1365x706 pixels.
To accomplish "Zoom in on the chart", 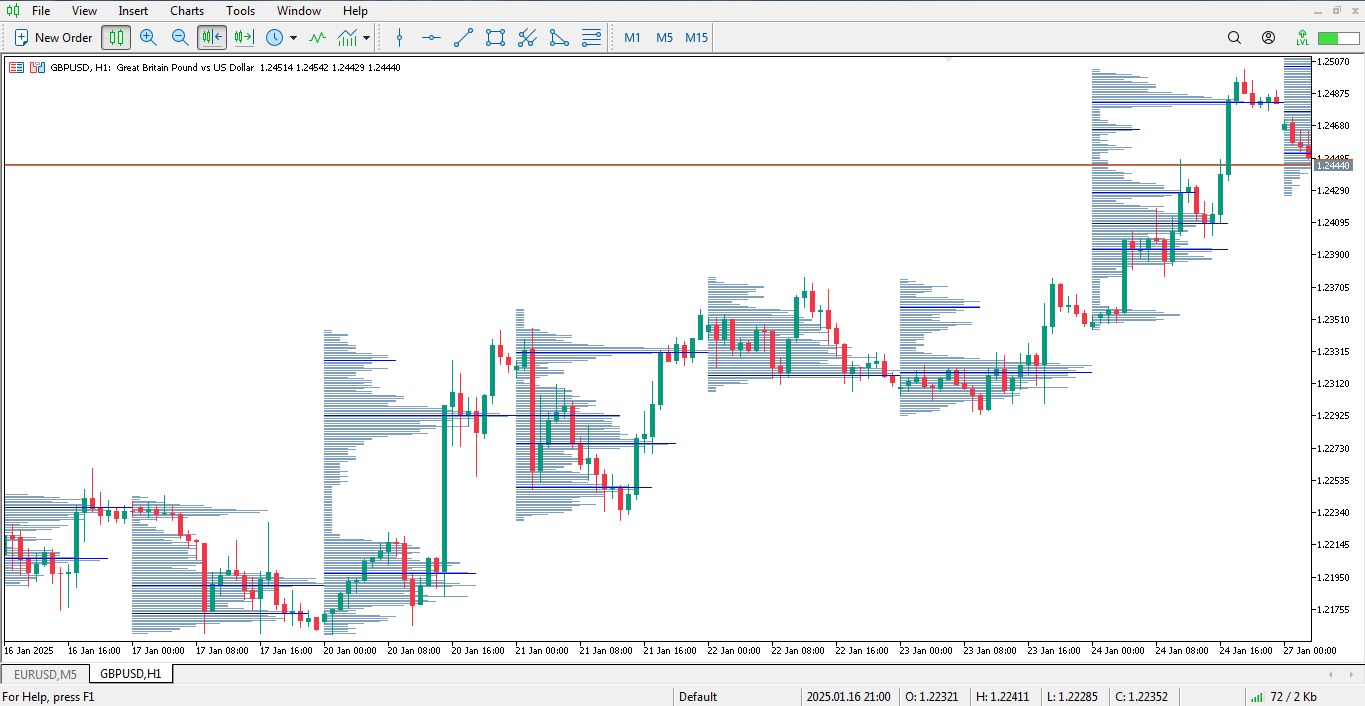I will (148, 38).
